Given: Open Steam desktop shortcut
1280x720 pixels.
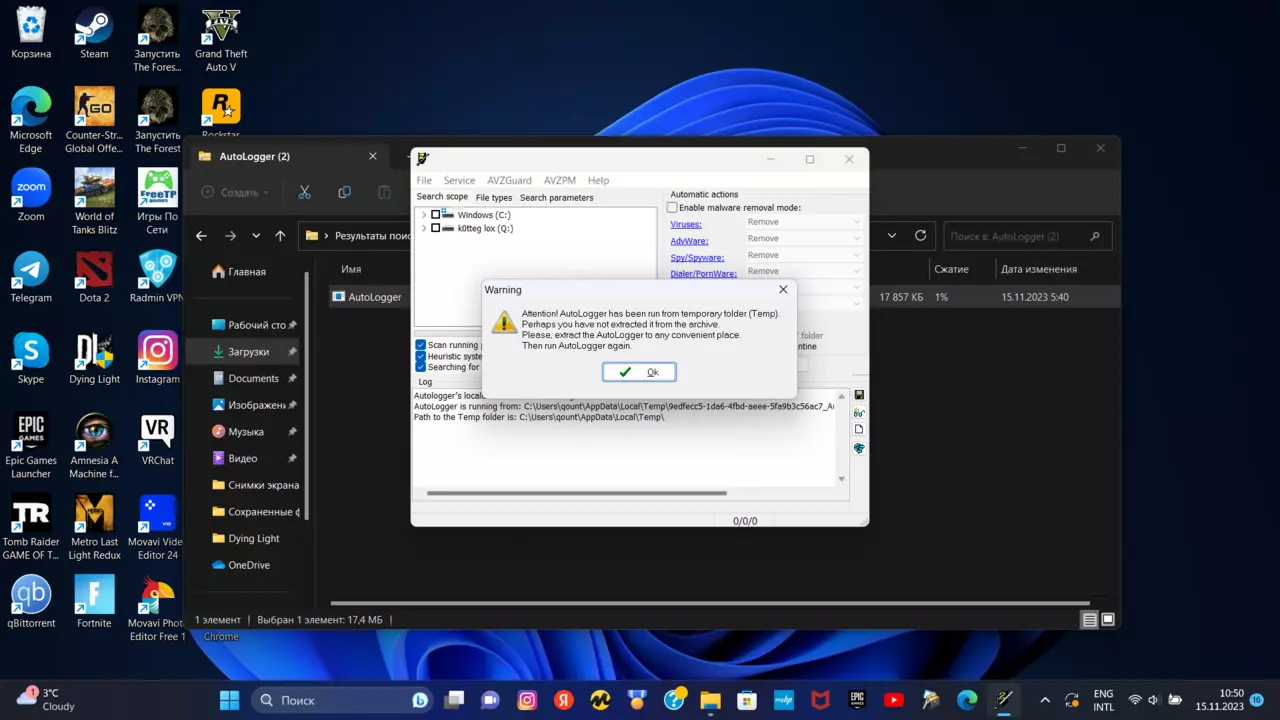Looking at the screenshot, I should [94, 33].
